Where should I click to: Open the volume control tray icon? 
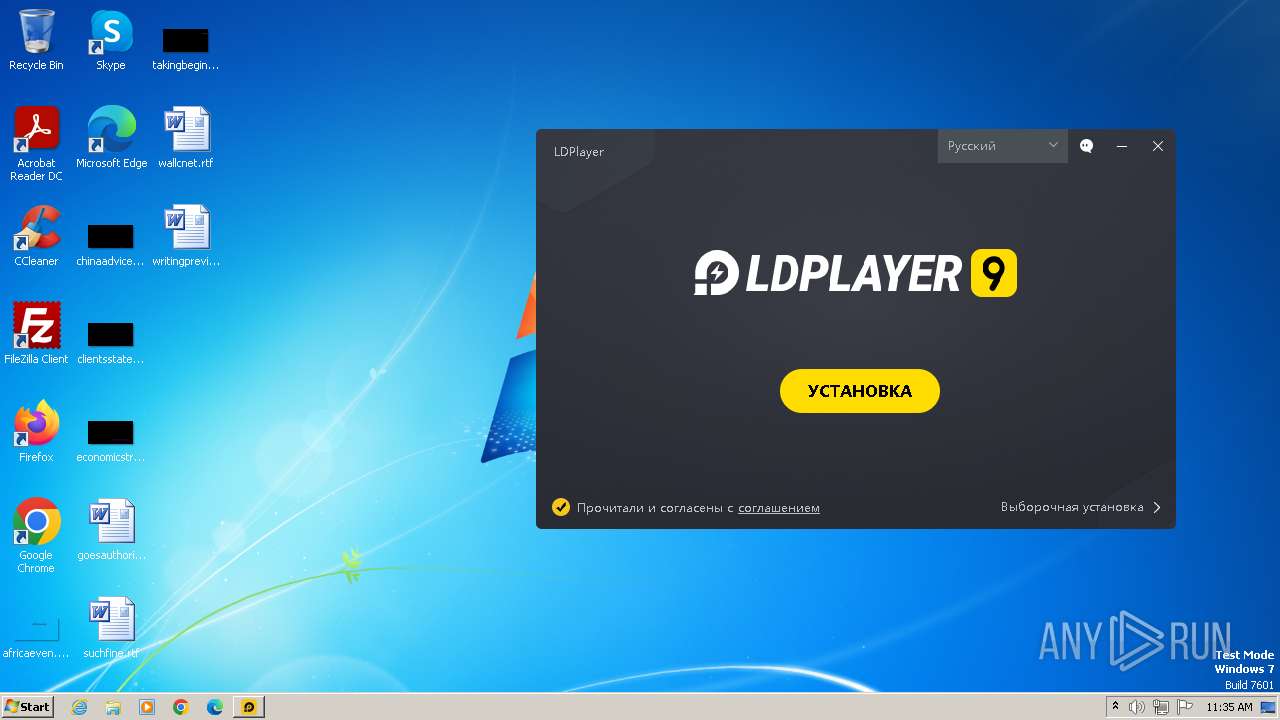(x=1137, y=707)
